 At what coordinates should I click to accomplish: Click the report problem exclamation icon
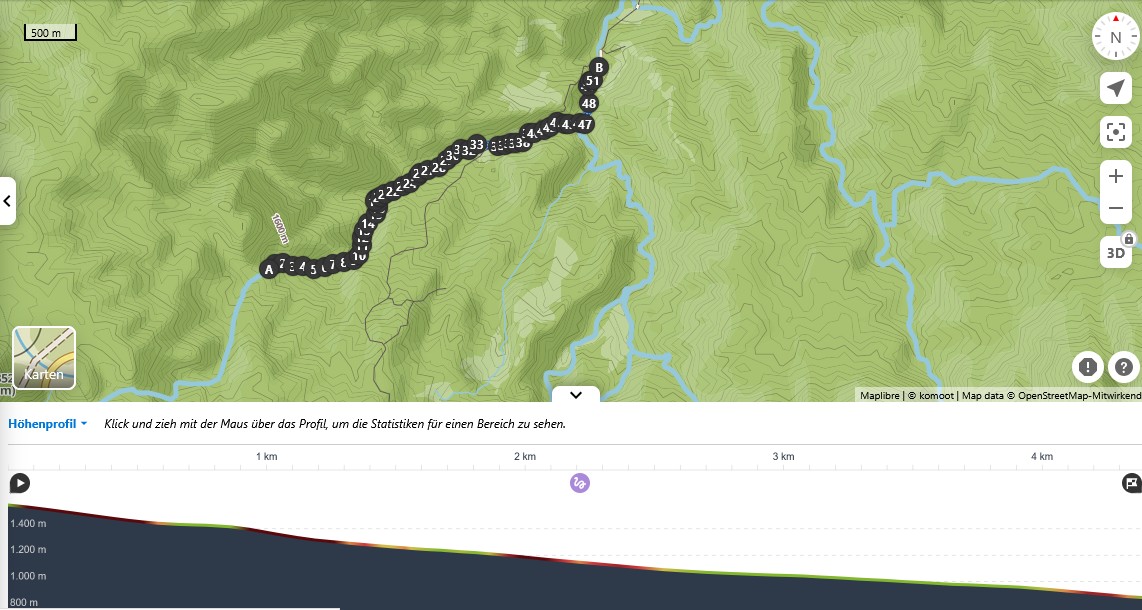point(1087,367)
